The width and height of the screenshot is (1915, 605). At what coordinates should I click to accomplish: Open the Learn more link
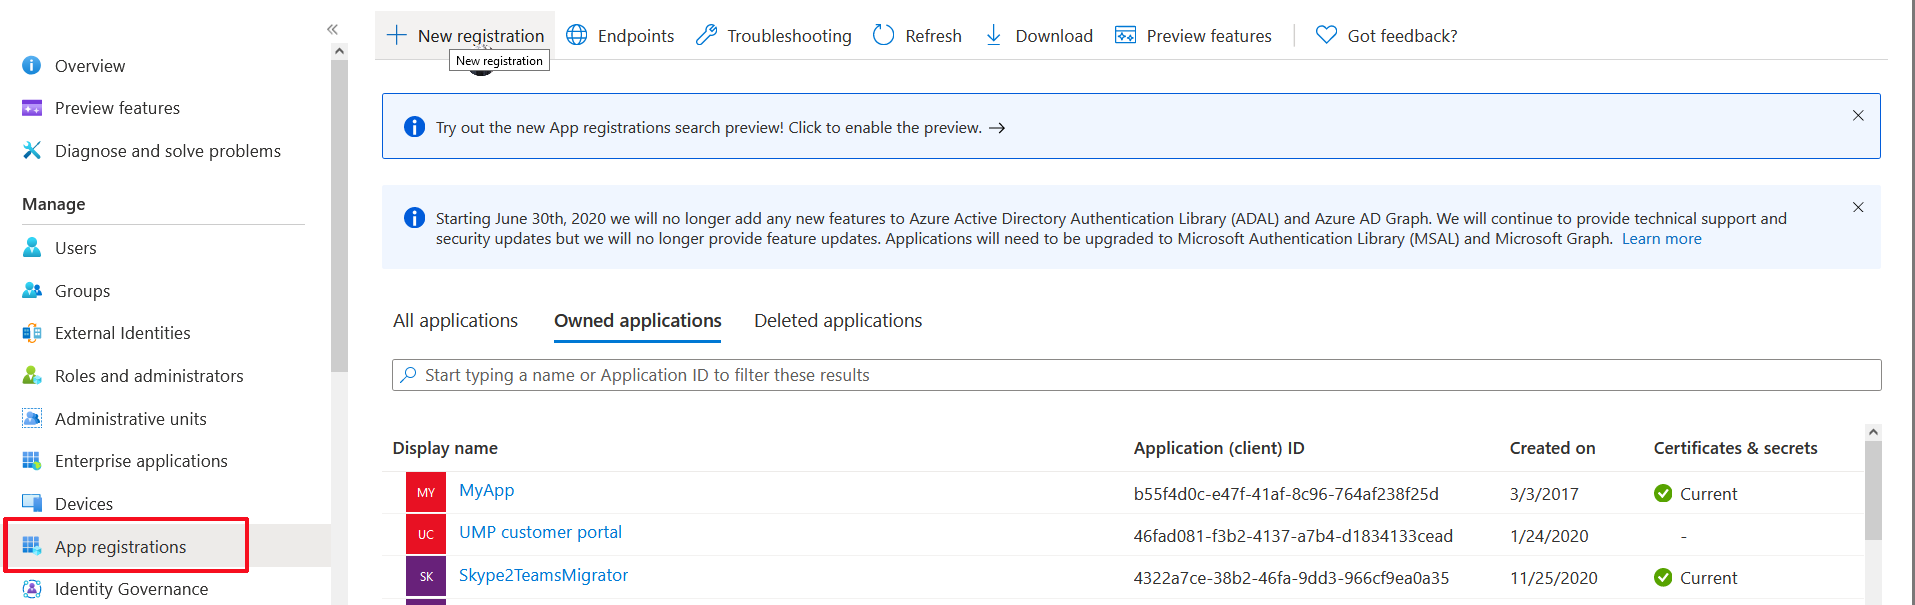point(1660,239)
